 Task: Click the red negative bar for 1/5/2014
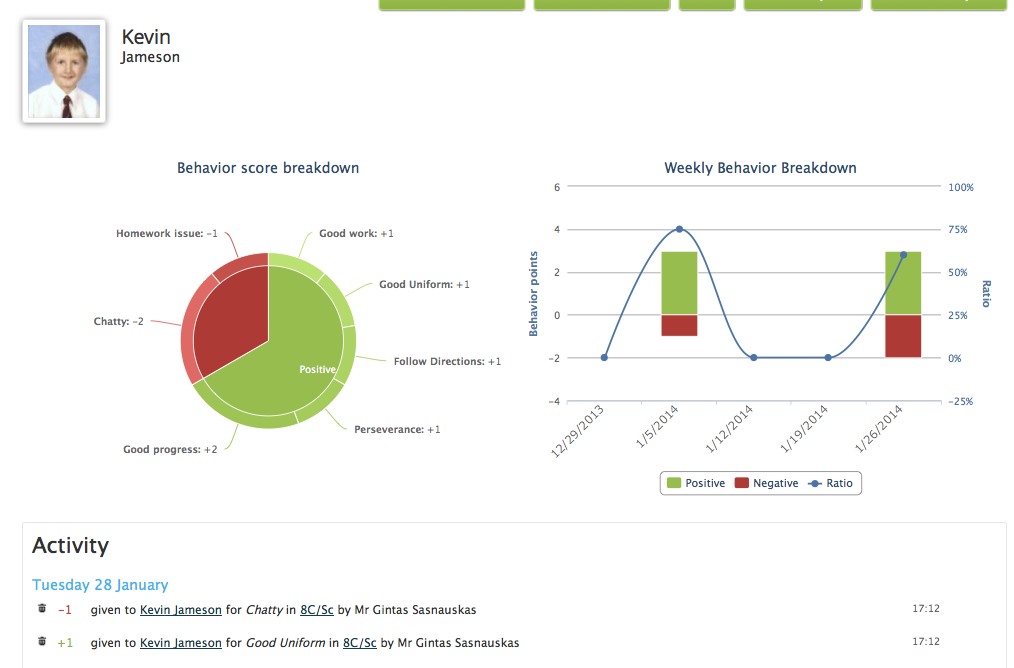pyautogui.click(x=679, y=325)
